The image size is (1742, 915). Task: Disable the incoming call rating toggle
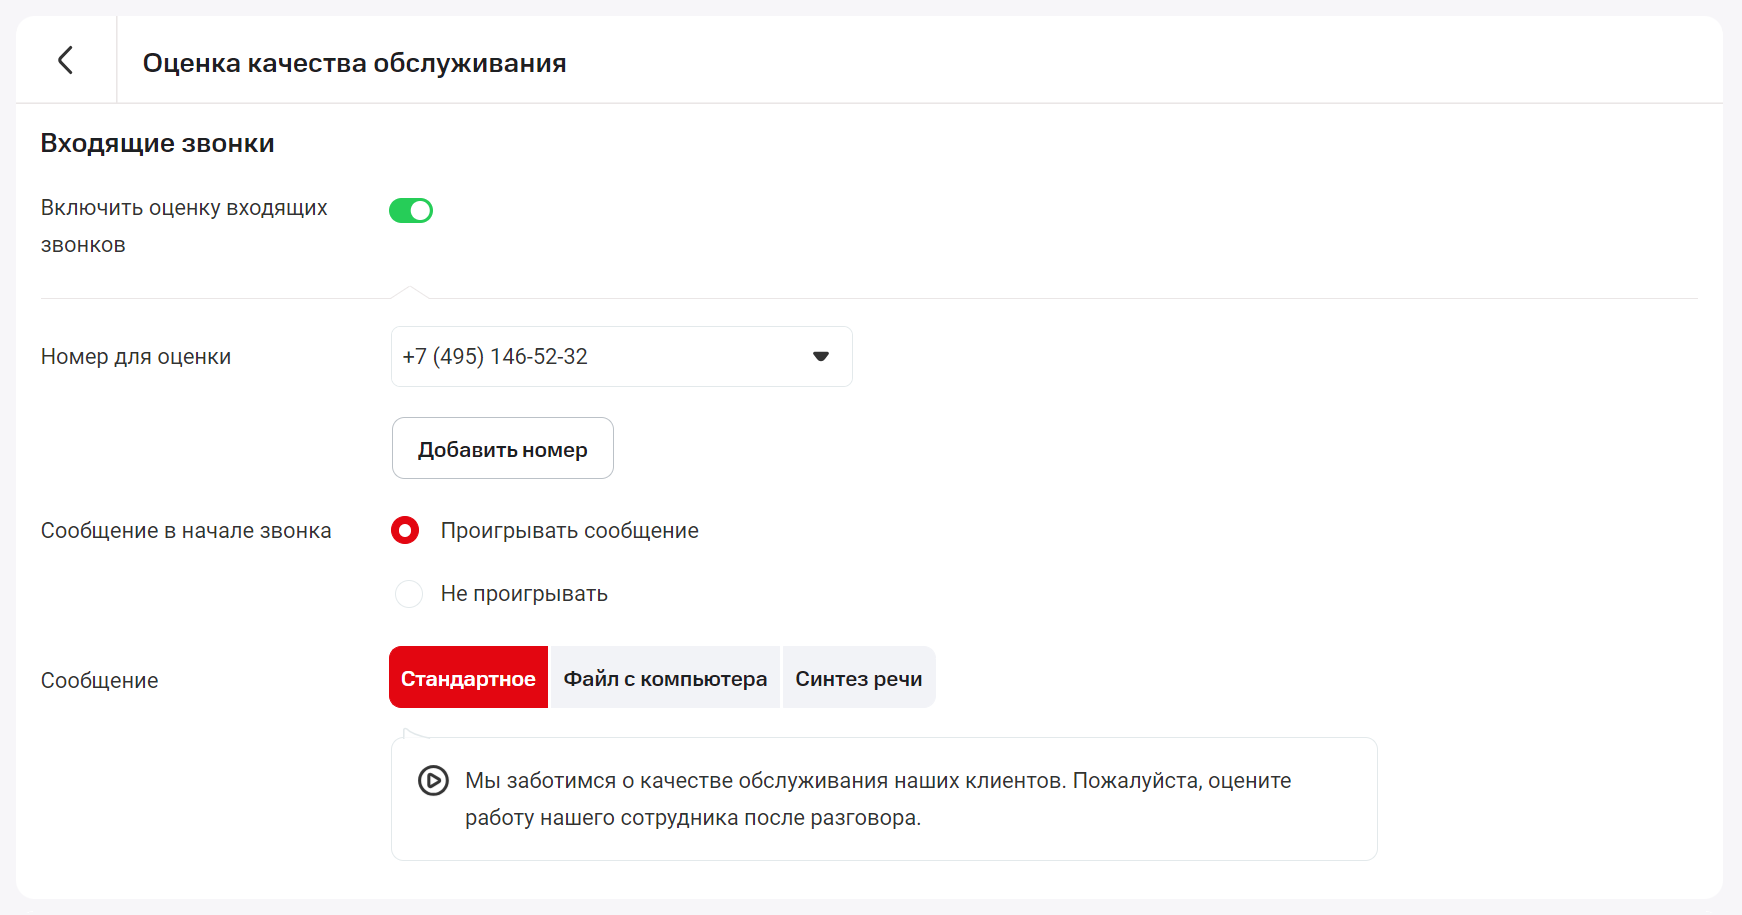coord(411,210)
